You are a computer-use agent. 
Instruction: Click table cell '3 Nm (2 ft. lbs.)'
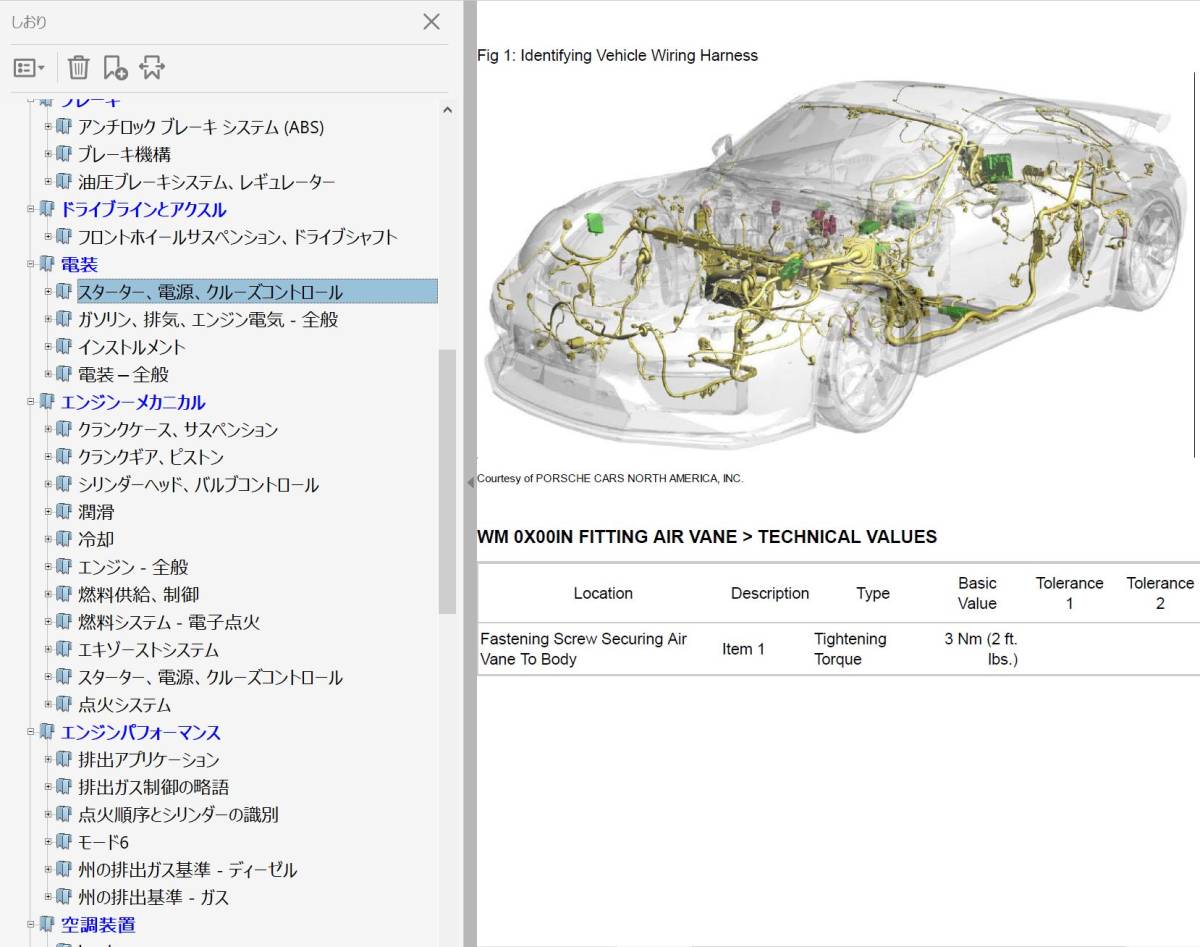tap(980, 649)
